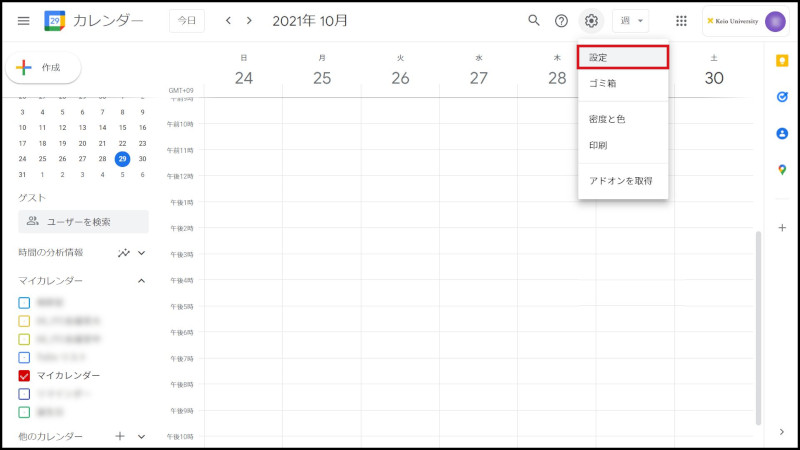Uncheck the マイカレンダー checkbox

(24, 375)
